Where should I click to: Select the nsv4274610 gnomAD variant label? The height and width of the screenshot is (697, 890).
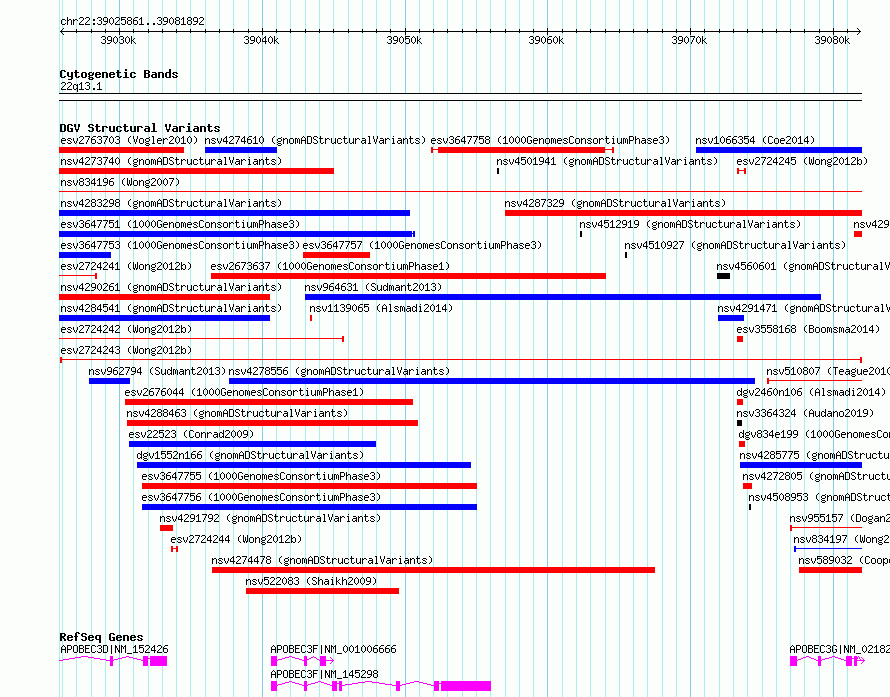click(x=315, y=140)
